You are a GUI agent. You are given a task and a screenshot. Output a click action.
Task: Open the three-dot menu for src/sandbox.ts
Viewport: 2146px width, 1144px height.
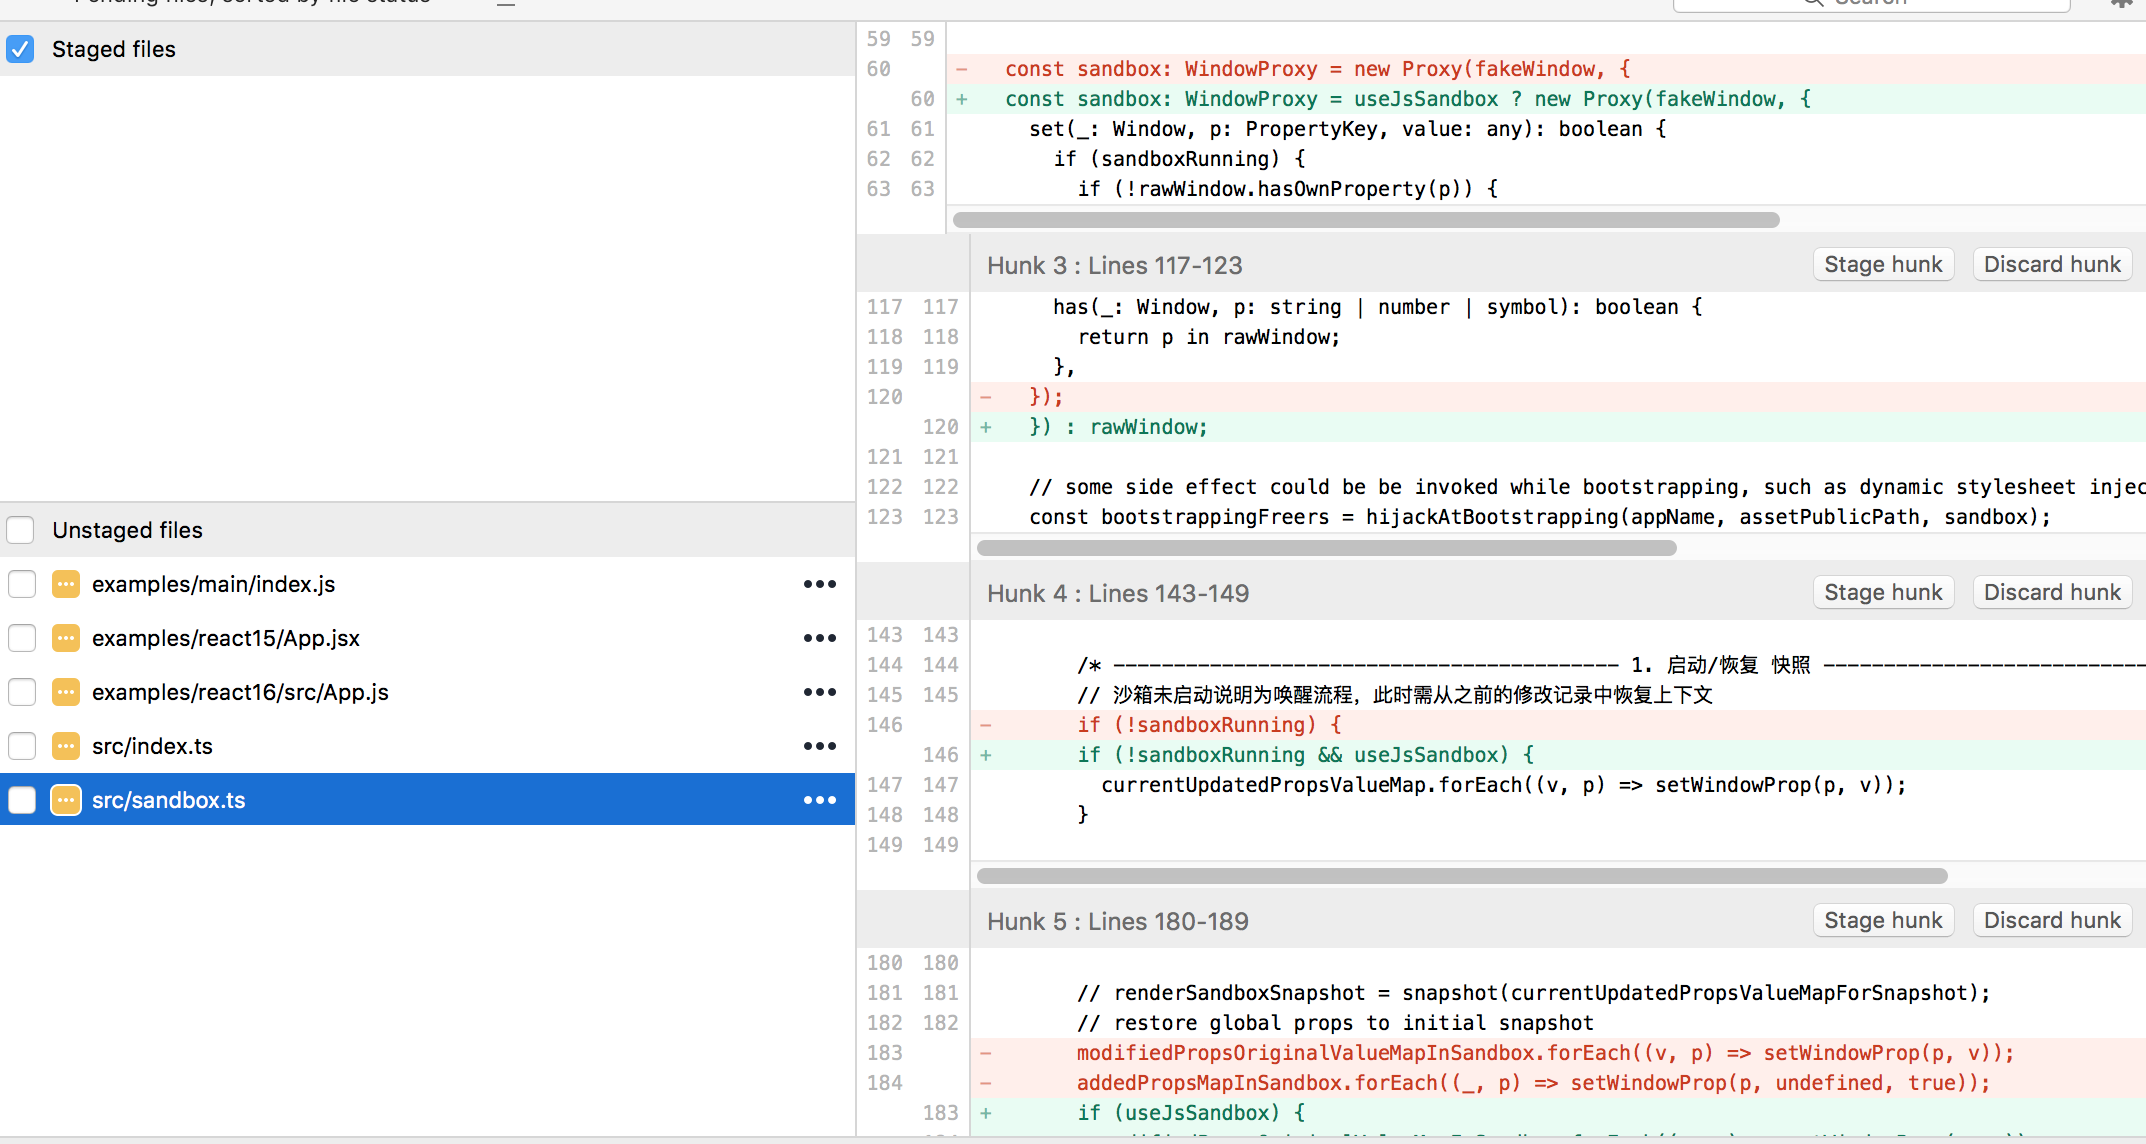click(819, 800)
